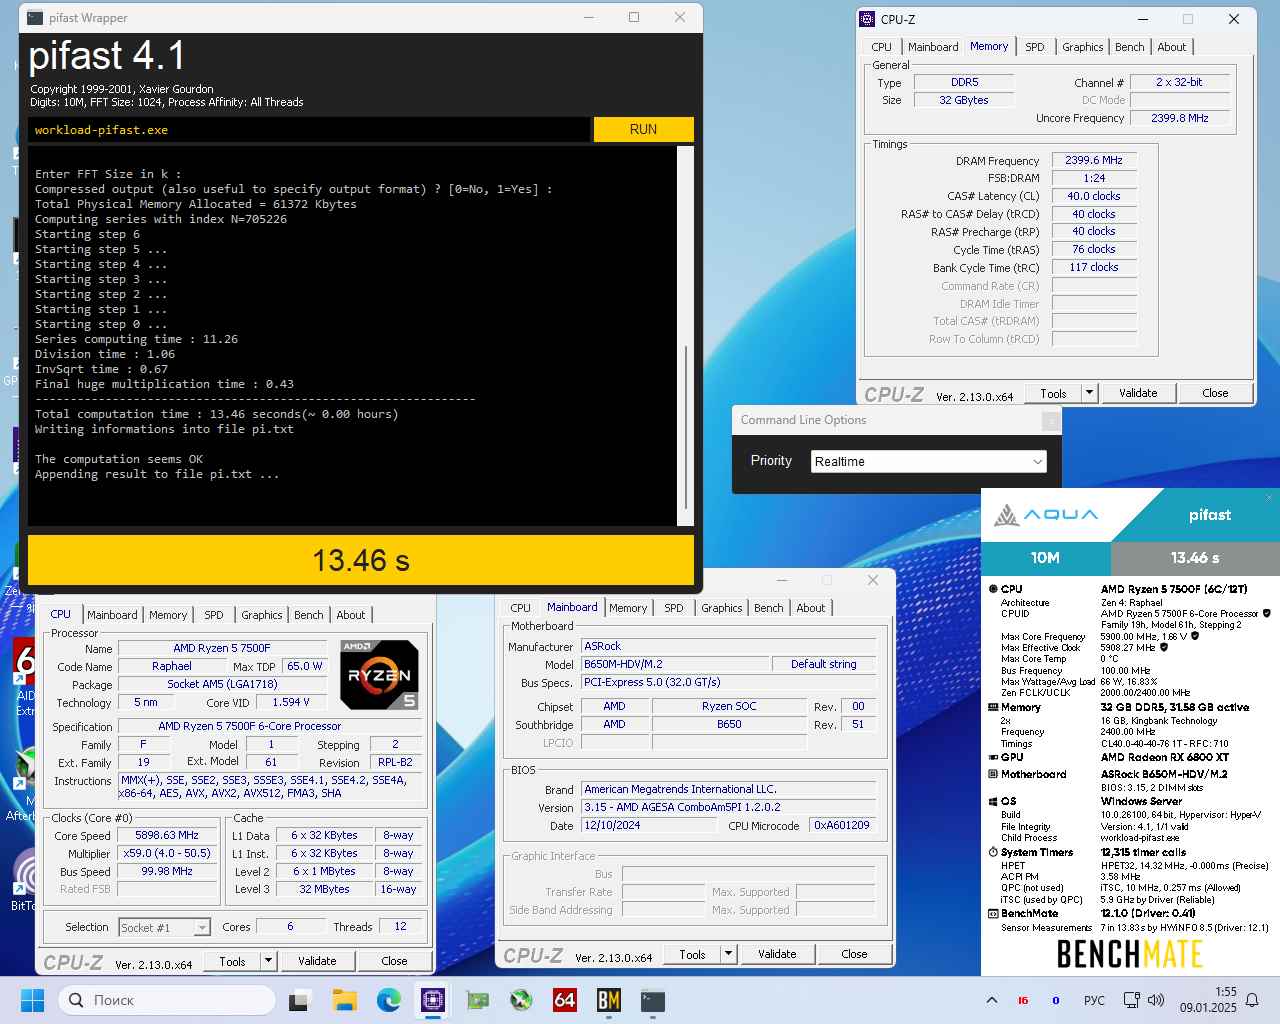Open the Socket #1 selection dropdown
1280x1024 pixels.
(x=164, y=927)
